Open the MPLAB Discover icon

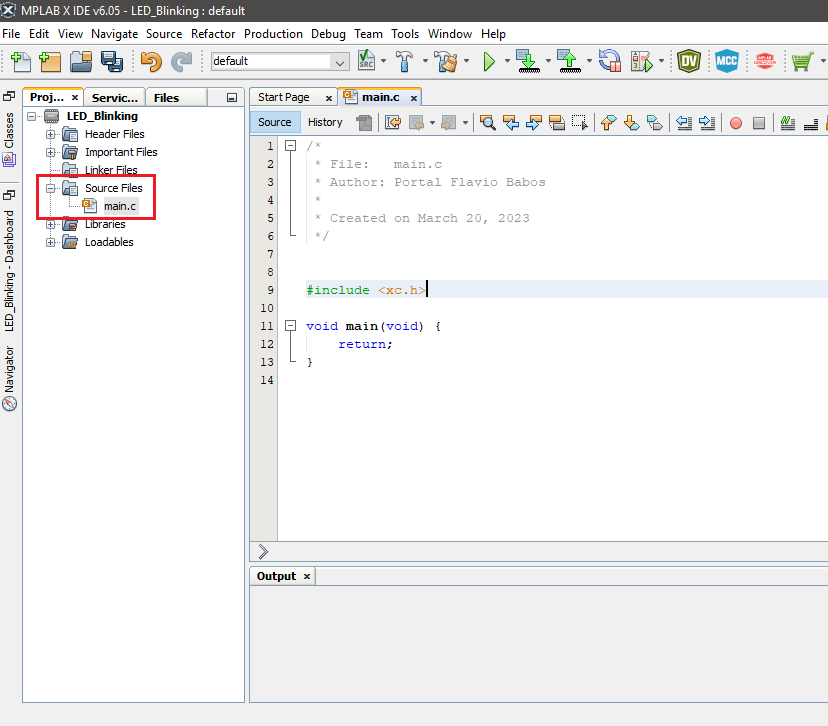click(765, 61)
